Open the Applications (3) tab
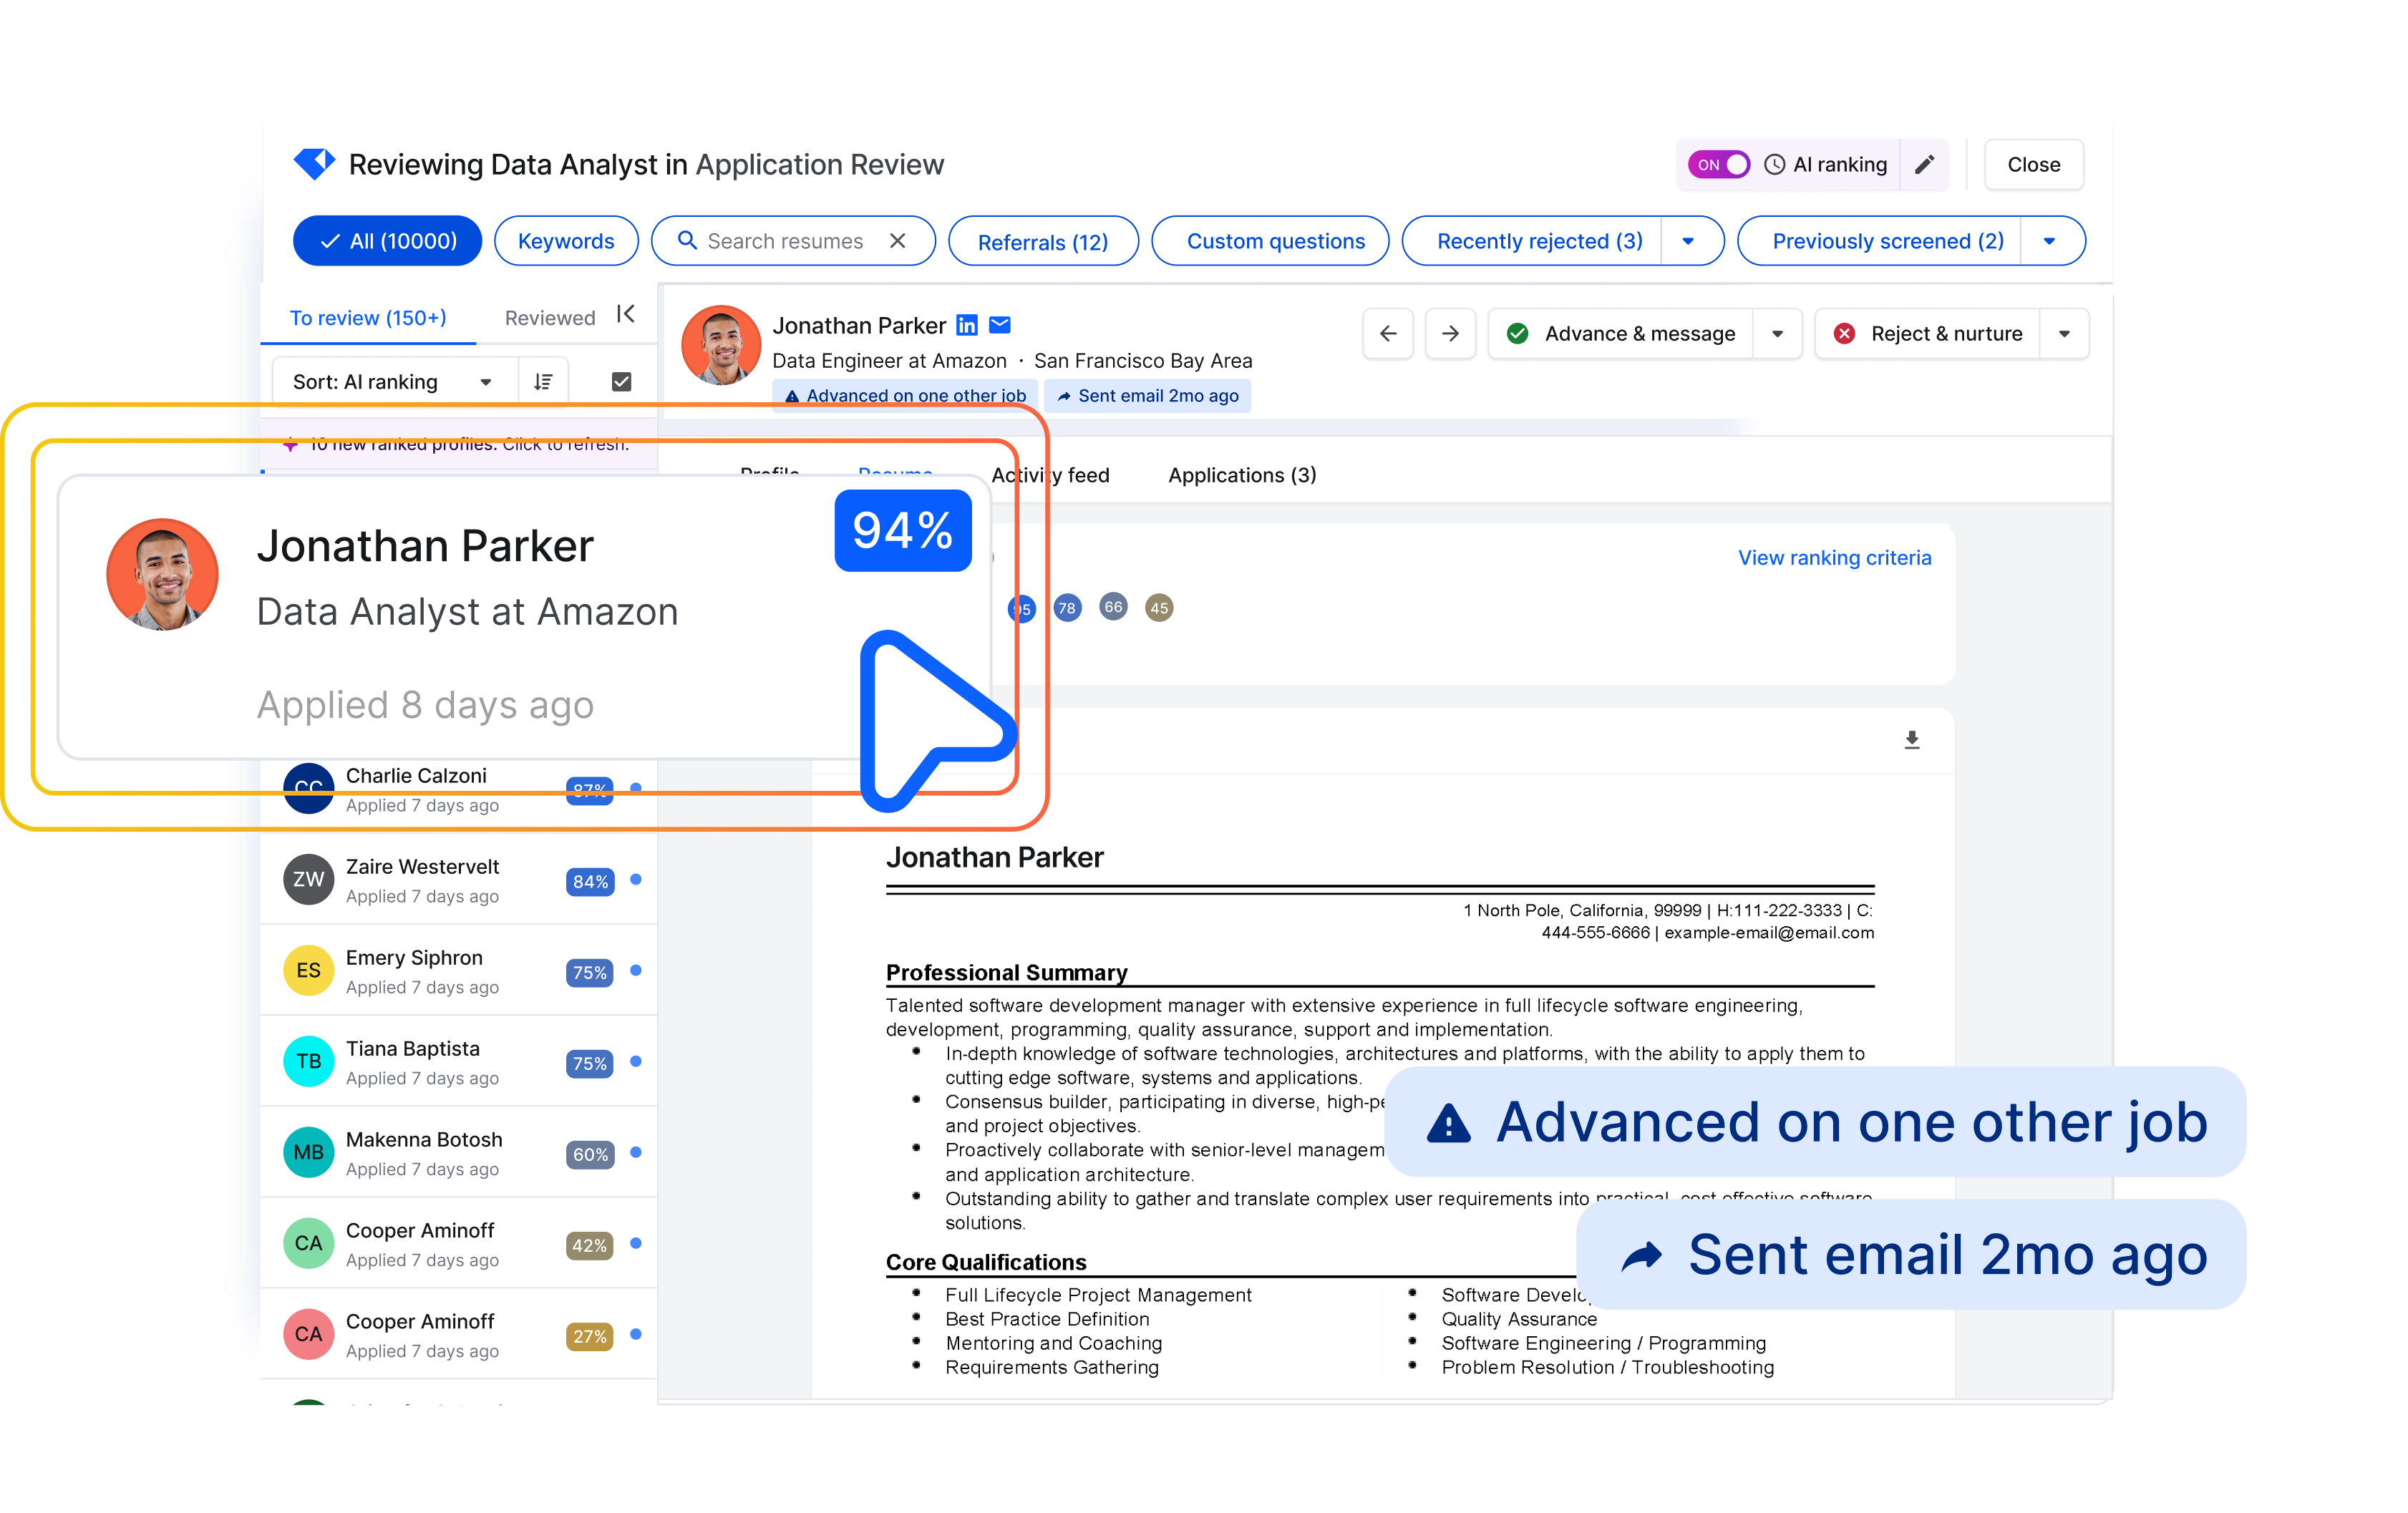Screen dimensions: 2408x1513 point(1241,475)
